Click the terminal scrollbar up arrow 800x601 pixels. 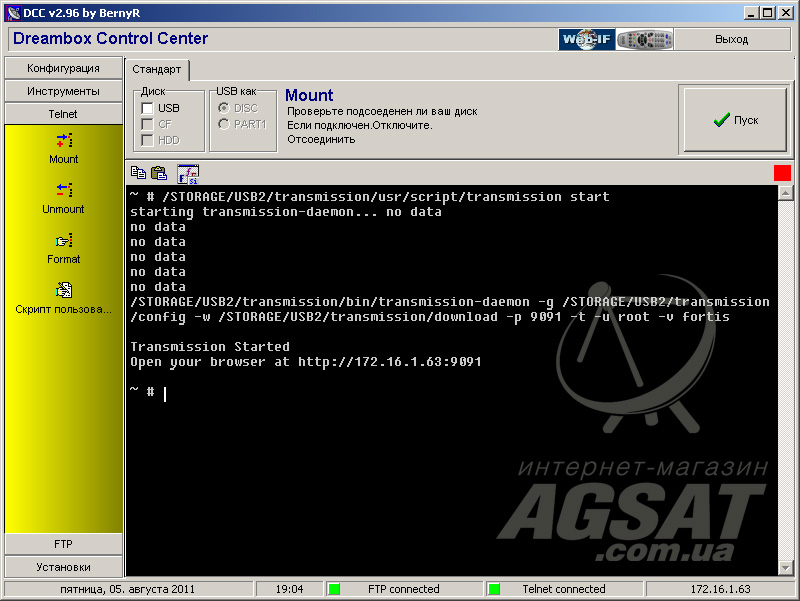(x=785, y=193)
